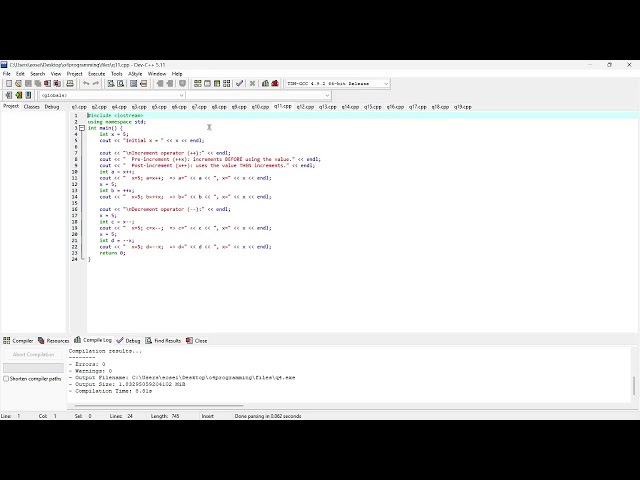Open the View menu
This screenshot has width=640, height=480.
[56, 74]
